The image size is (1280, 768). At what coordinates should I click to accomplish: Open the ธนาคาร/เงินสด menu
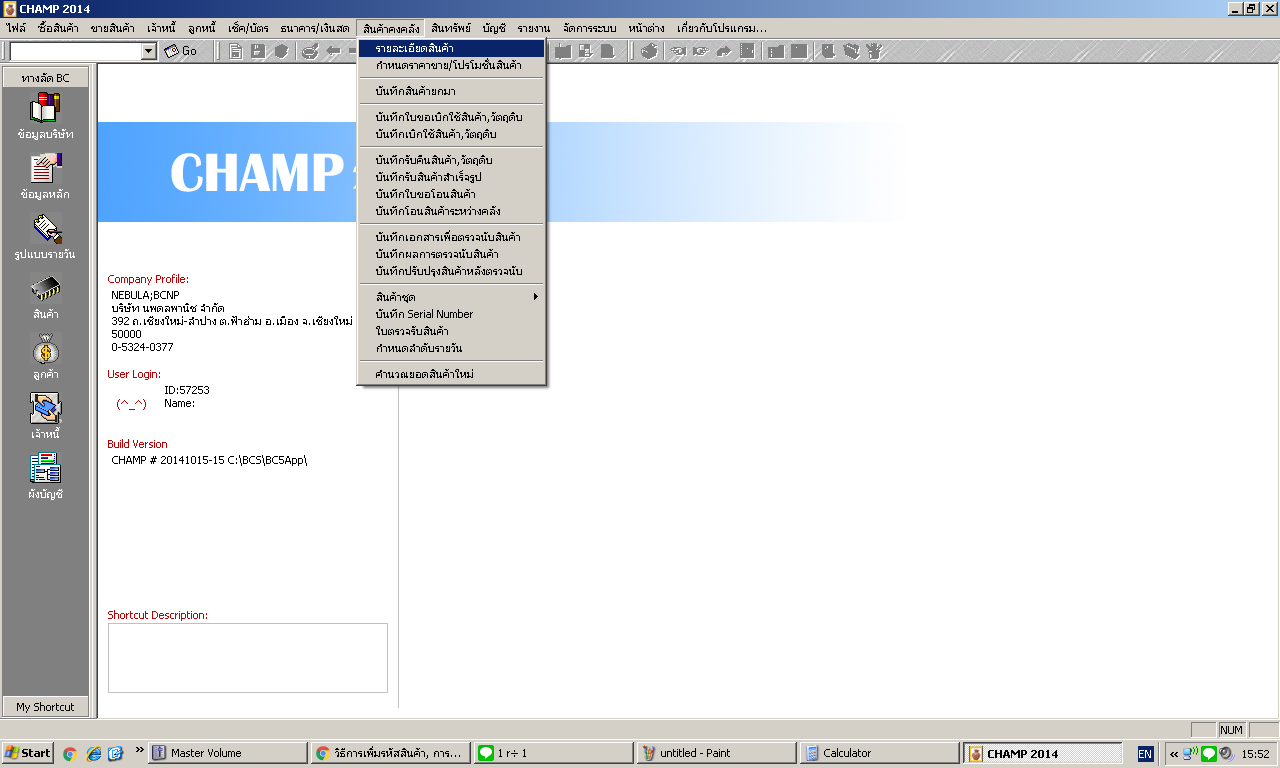(x=315, y=28)
